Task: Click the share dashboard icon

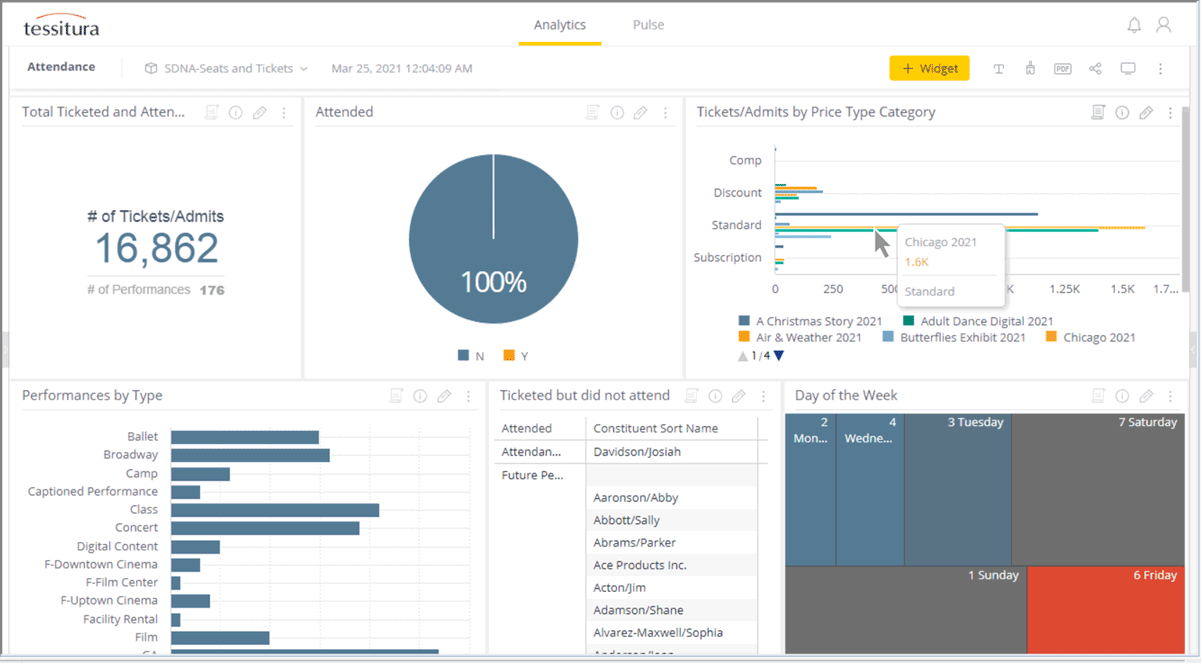Action: point(1094,68)
